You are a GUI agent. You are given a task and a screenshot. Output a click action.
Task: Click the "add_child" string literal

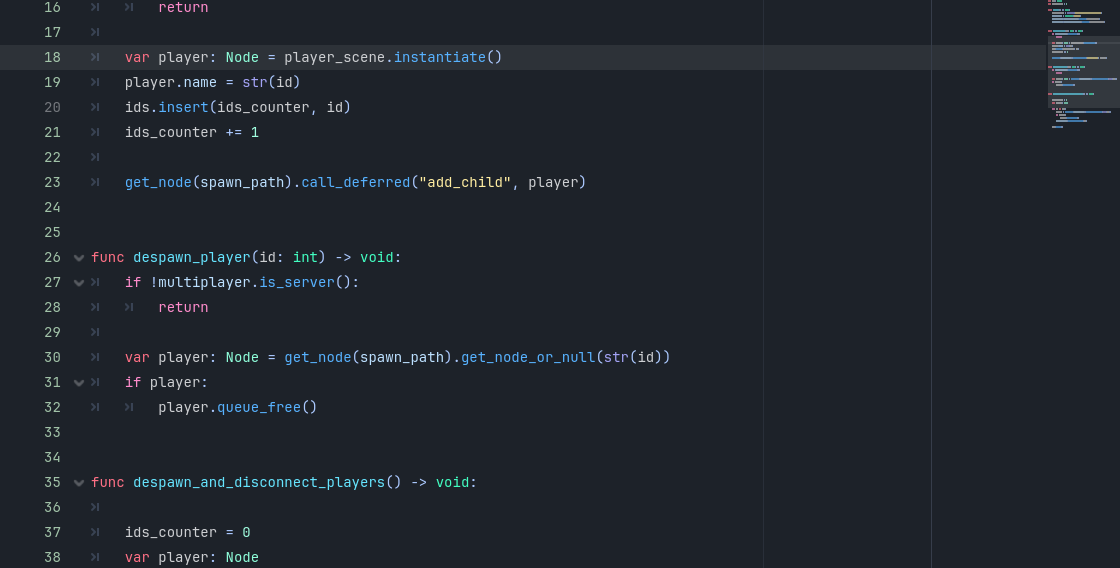pyautogui.click(x=465, y=182)
